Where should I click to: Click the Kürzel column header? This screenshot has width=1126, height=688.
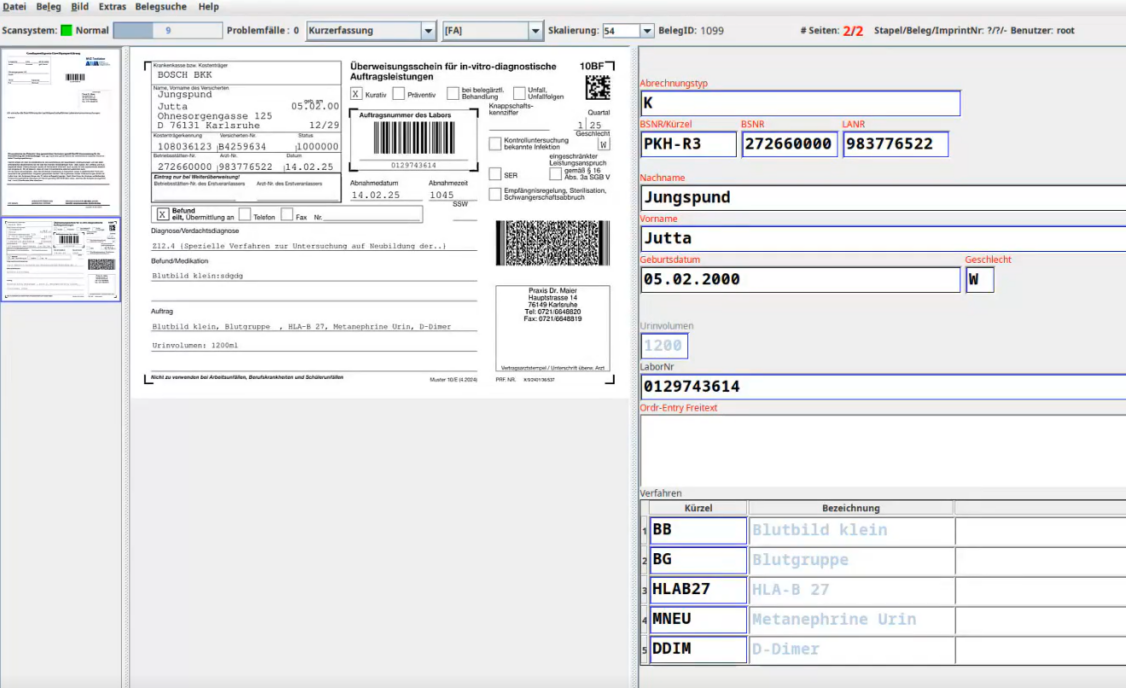click(x=697, y=508)
